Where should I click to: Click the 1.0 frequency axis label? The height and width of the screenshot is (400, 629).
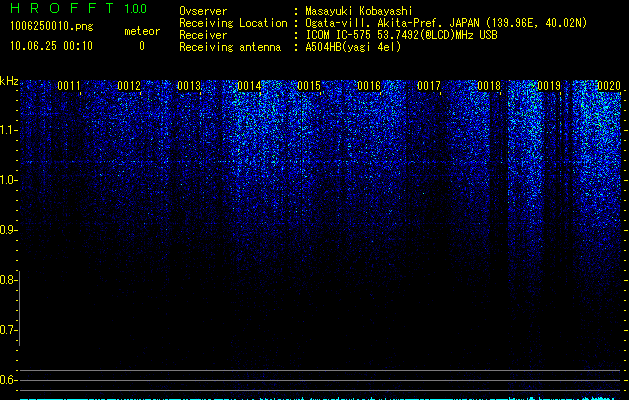tap(8, 180)
